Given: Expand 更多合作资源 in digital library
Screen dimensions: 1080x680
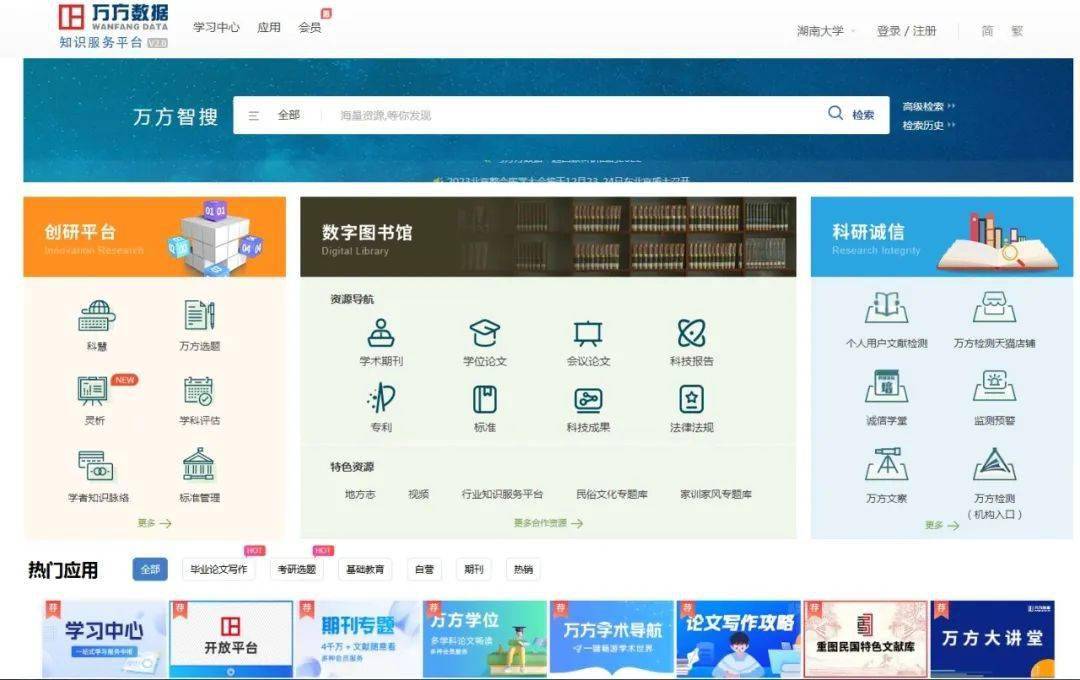Looking at the screenshot, I should (548, 524).
